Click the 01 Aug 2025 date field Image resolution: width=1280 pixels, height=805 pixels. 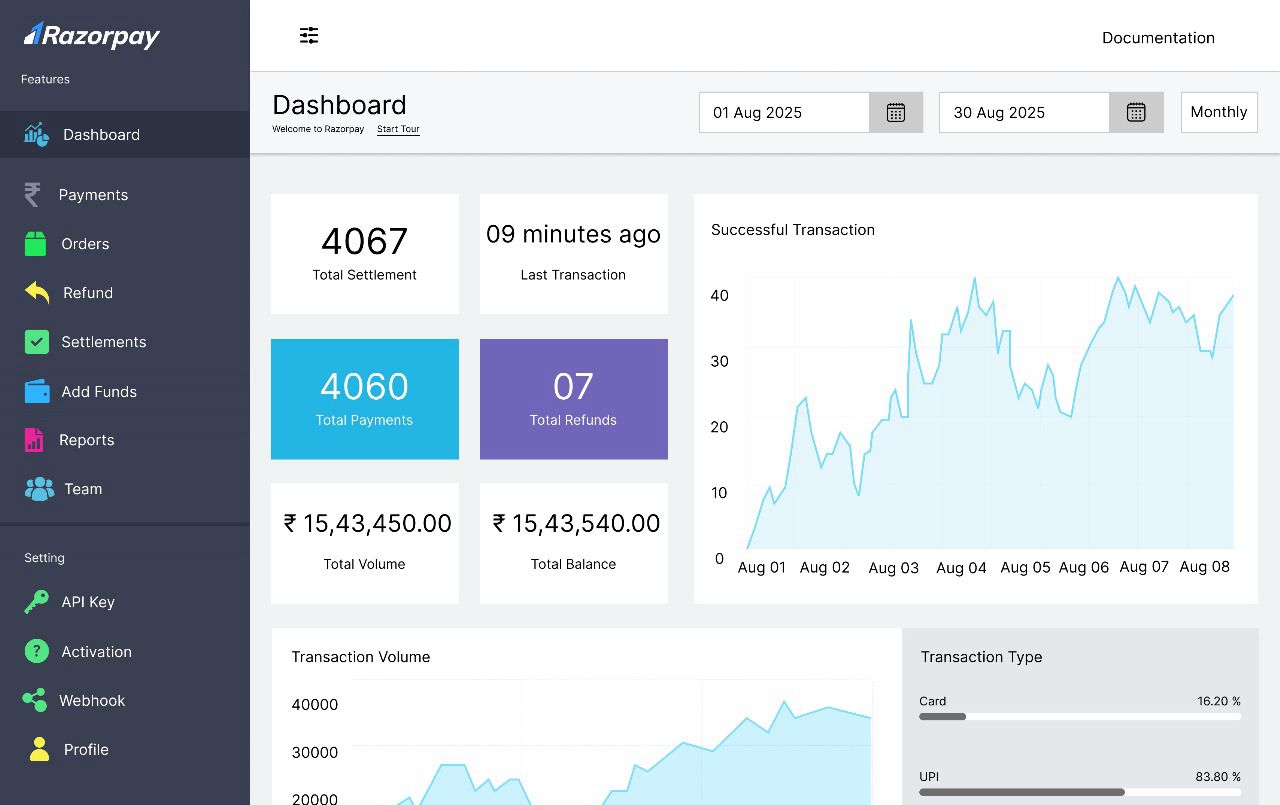point(784,112)
